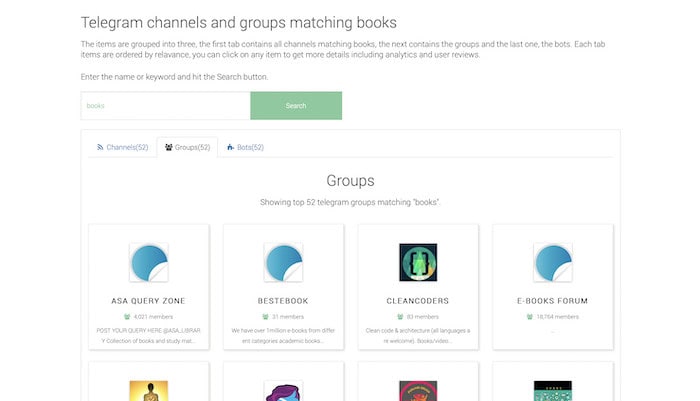The height and width of the screenshot is (401, 700).
Task: Click the page title 'Telegram channels and groups matching books'
Action: pos(239,23)
